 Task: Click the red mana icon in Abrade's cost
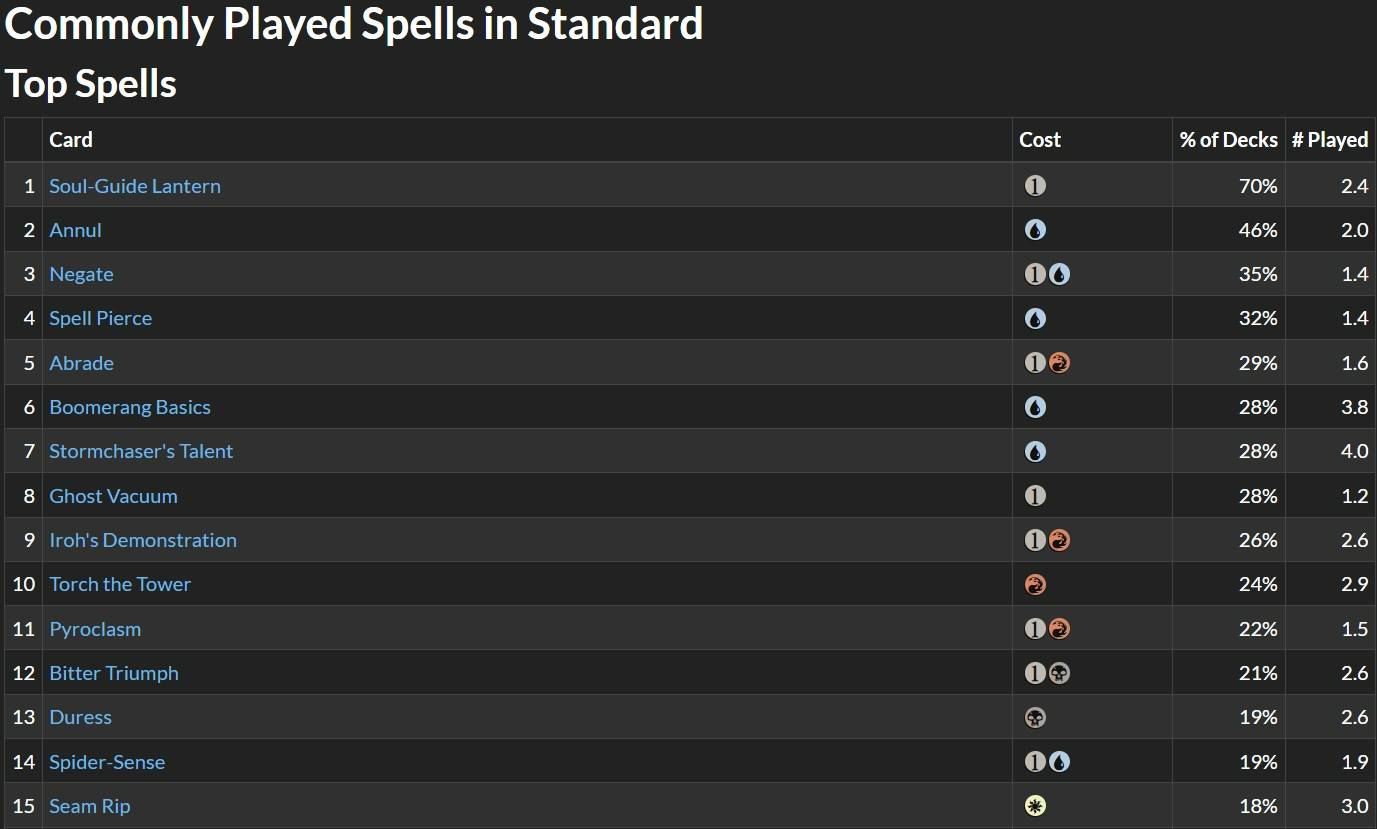pyautogui.click(x=1059, y=362)
